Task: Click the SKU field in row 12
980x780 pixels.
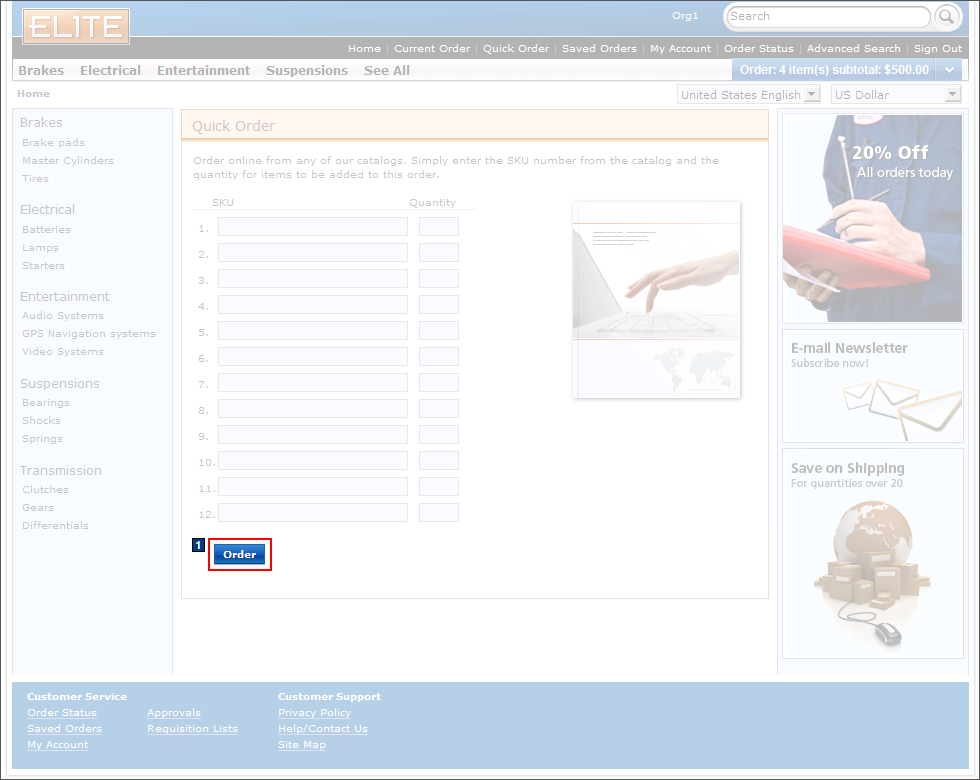Action: (312, 512)
